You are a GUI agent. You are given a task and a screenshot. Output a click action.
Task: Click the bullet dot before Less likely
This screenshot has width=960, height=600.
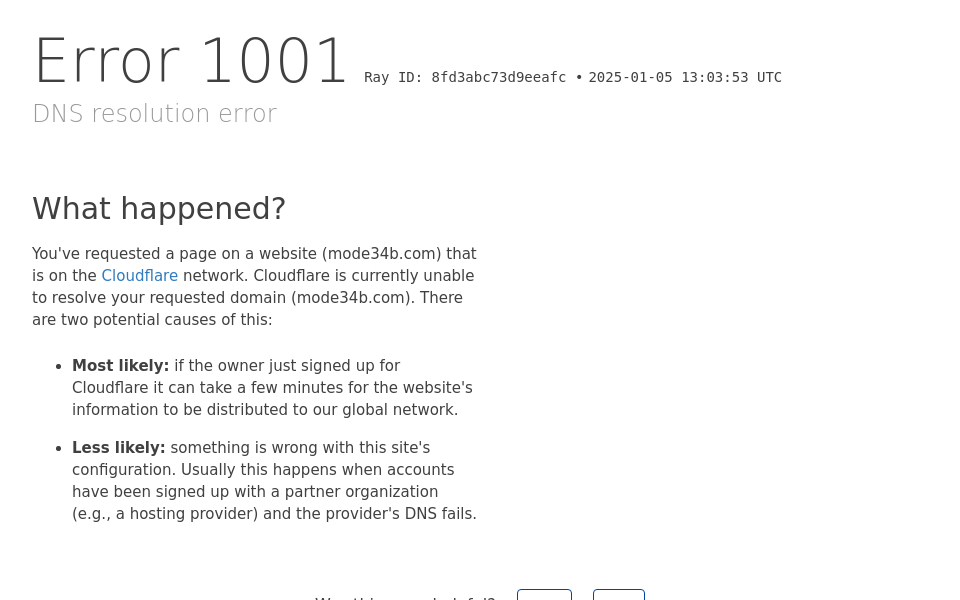click(58, 448)
